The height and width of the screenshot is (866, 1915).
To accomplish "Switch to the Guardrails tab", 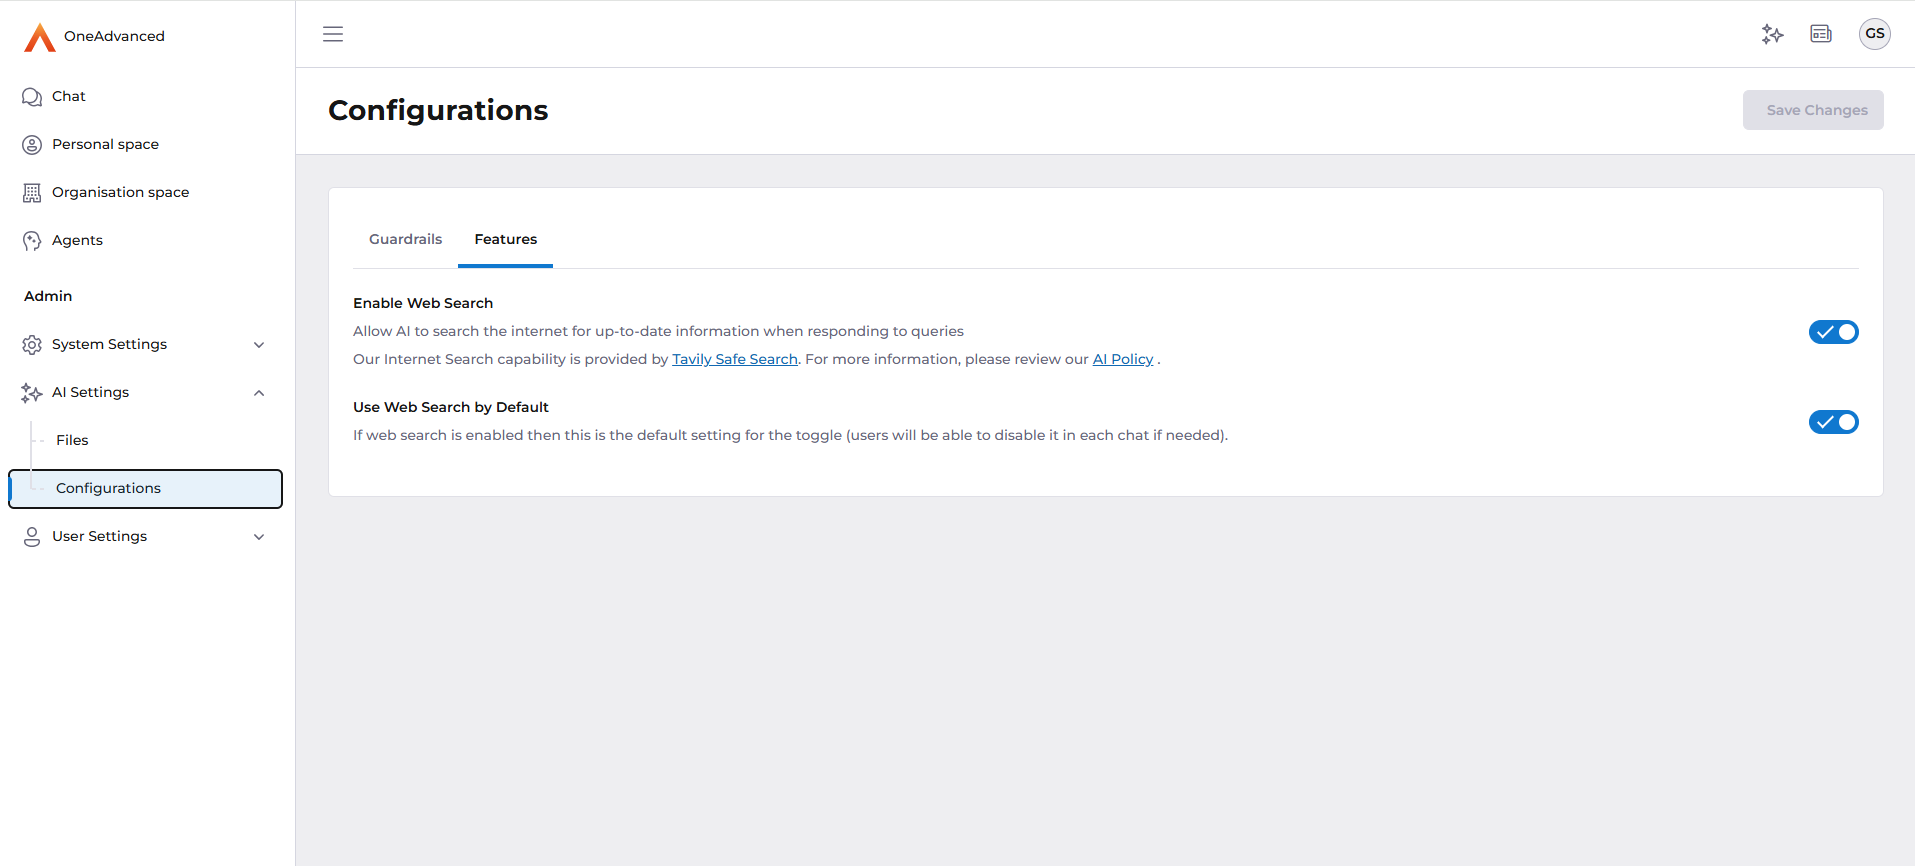I will point(405,239).
